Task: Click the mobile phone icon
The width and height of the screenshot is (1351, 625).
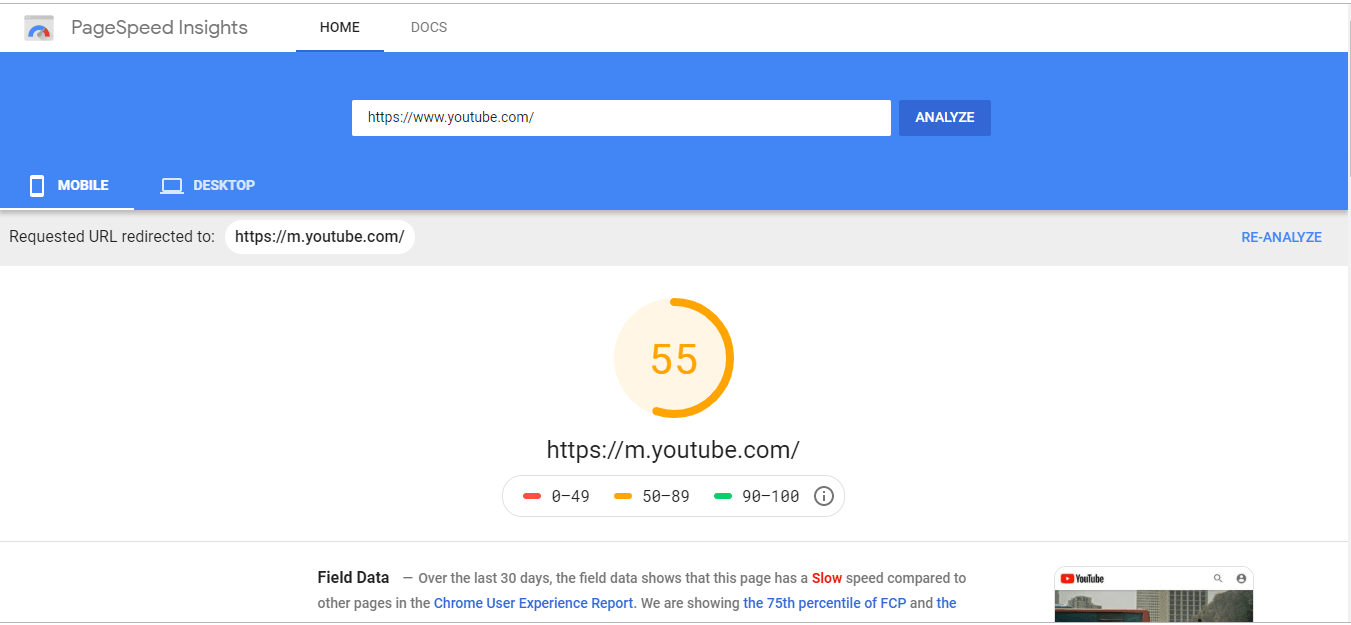Action: (37, 185)
